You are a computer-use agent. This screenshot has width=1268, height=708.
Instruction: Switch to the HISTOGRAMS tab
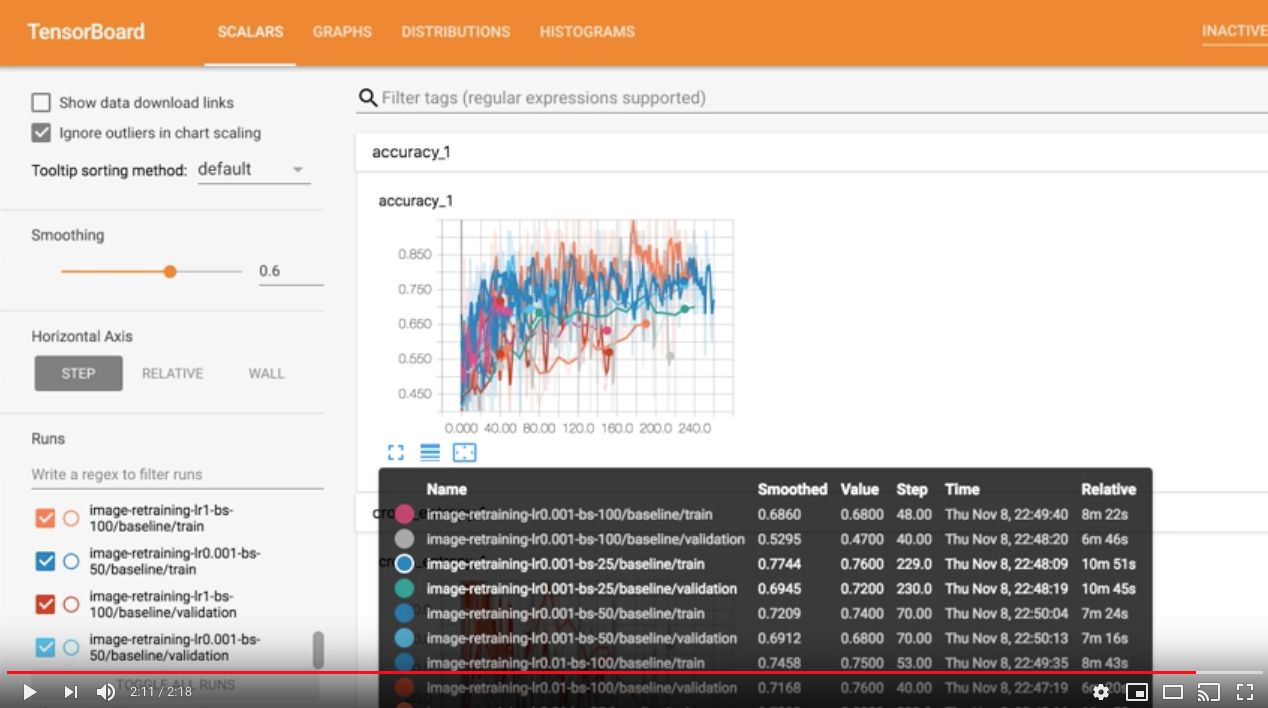587,32
